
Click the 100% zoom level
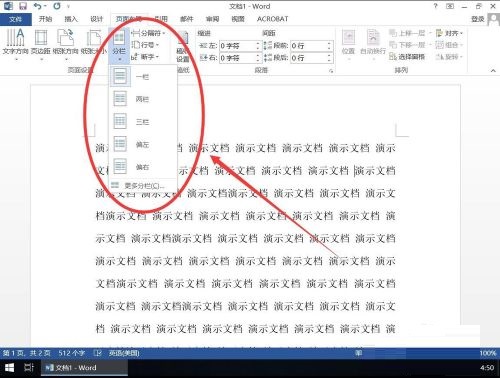pyautogui.click(x=488, y=353)
